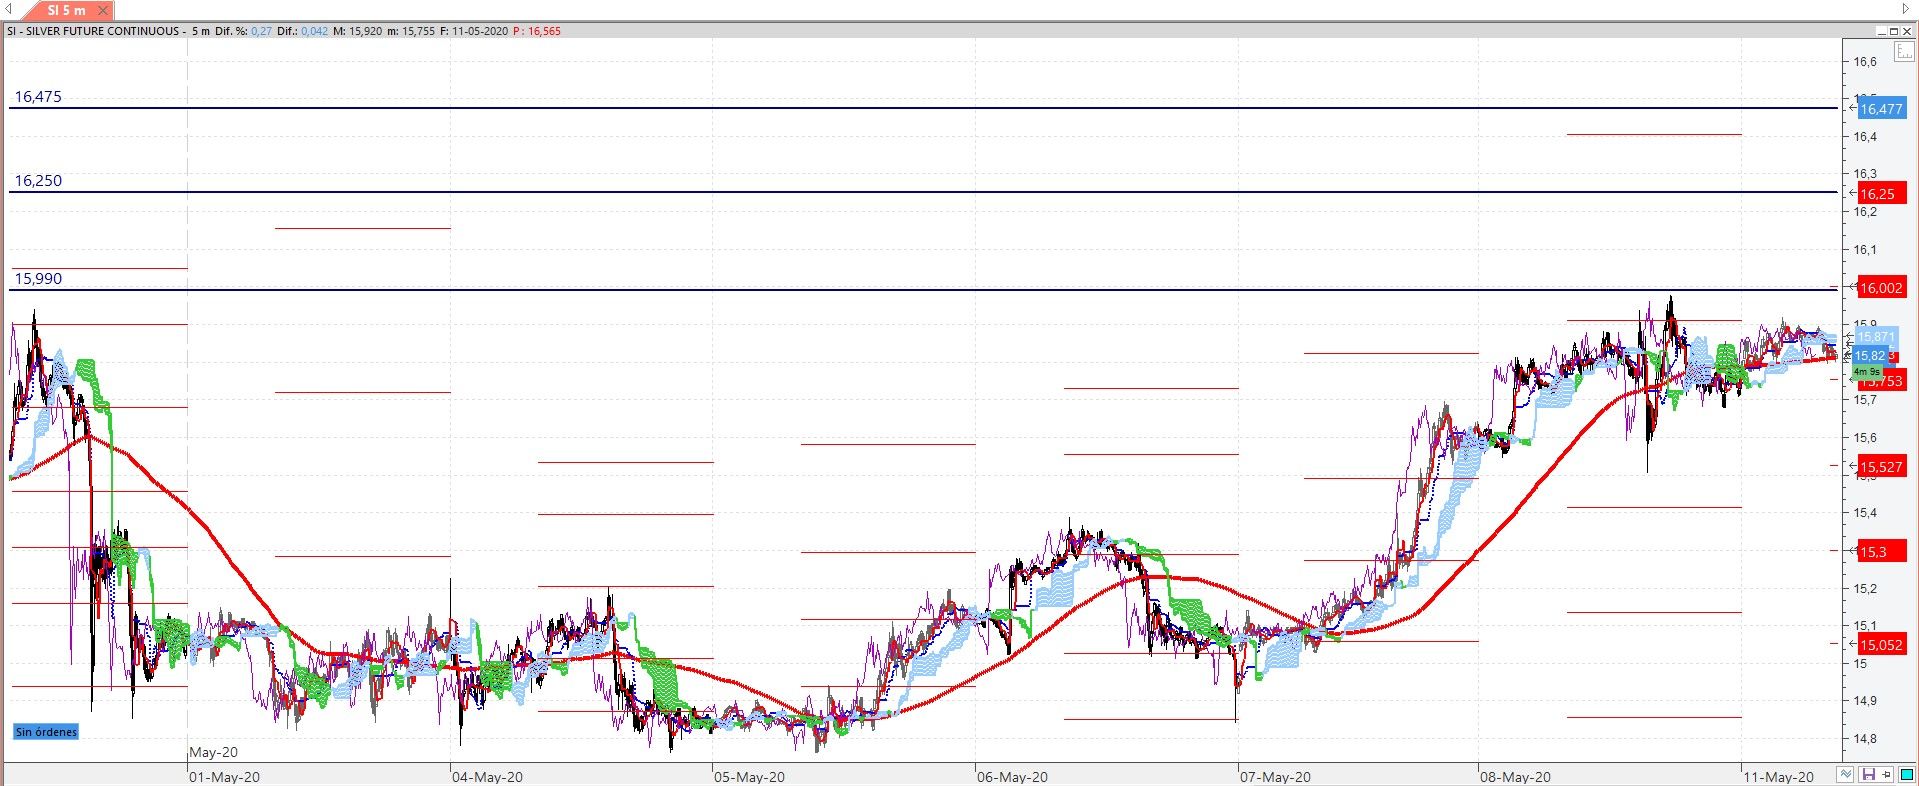Open the cyan color square button
Viewport: 1919px width, 786px height.
pyautogui.click(x=1906, y=775)
